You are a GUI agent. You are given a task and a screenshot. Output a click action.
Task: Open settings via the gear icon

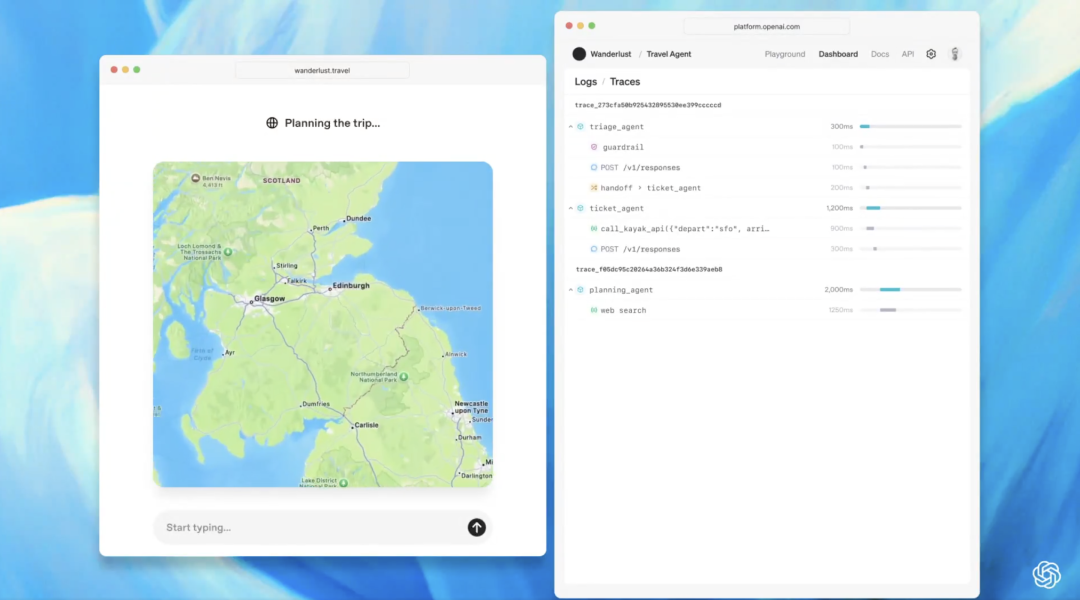click(931, 54)
